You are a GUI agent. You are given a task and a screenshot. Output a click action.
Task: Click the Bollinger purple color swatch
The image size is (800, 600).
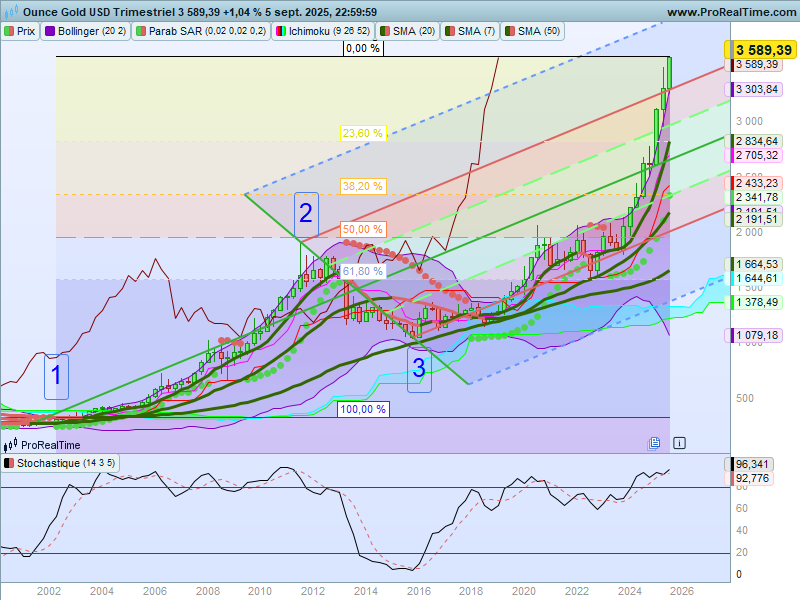point(50,31)
